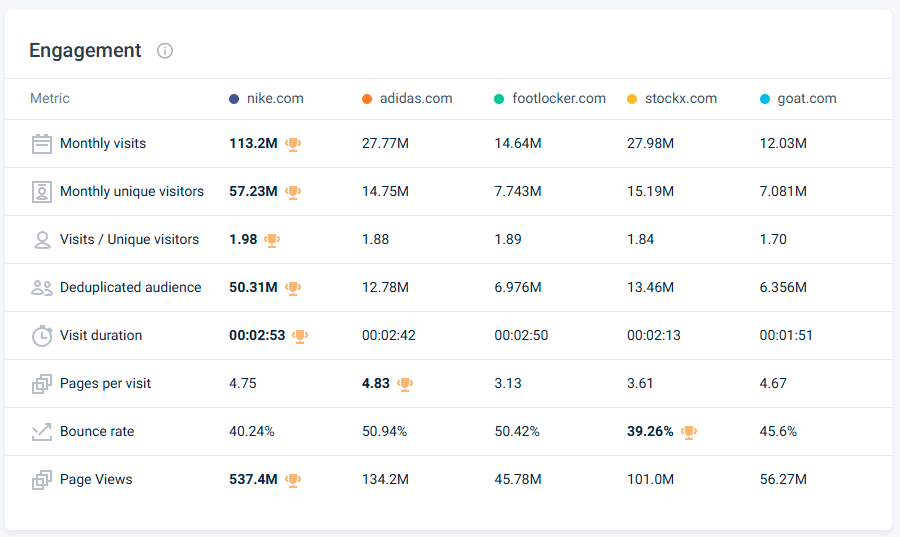The image size is (900, 537).
Task: Click the dark blue nike.com color dot
Action: pos(234,99)
